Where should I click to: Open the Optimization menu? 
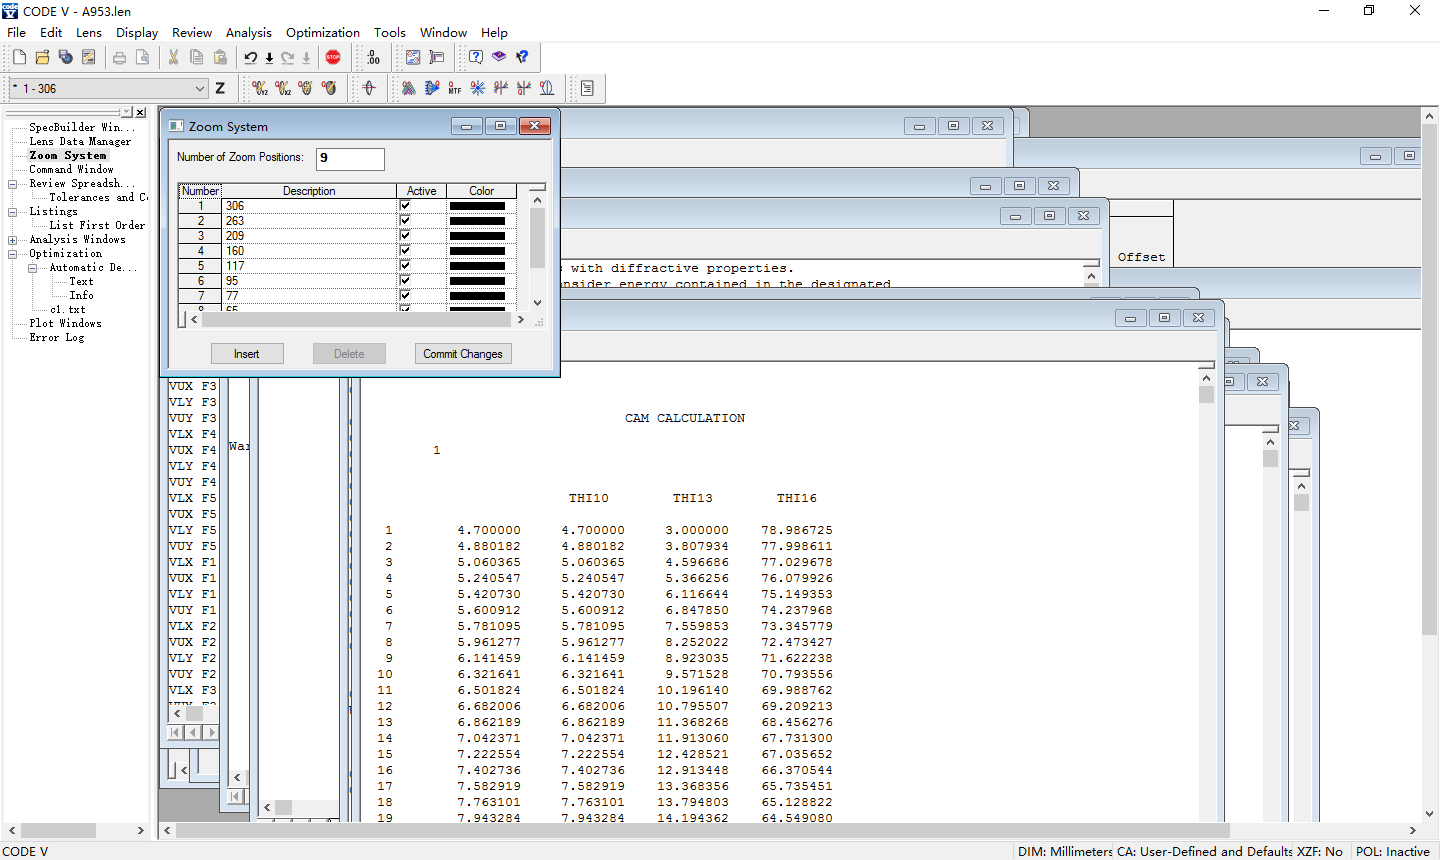click(323, 32)
